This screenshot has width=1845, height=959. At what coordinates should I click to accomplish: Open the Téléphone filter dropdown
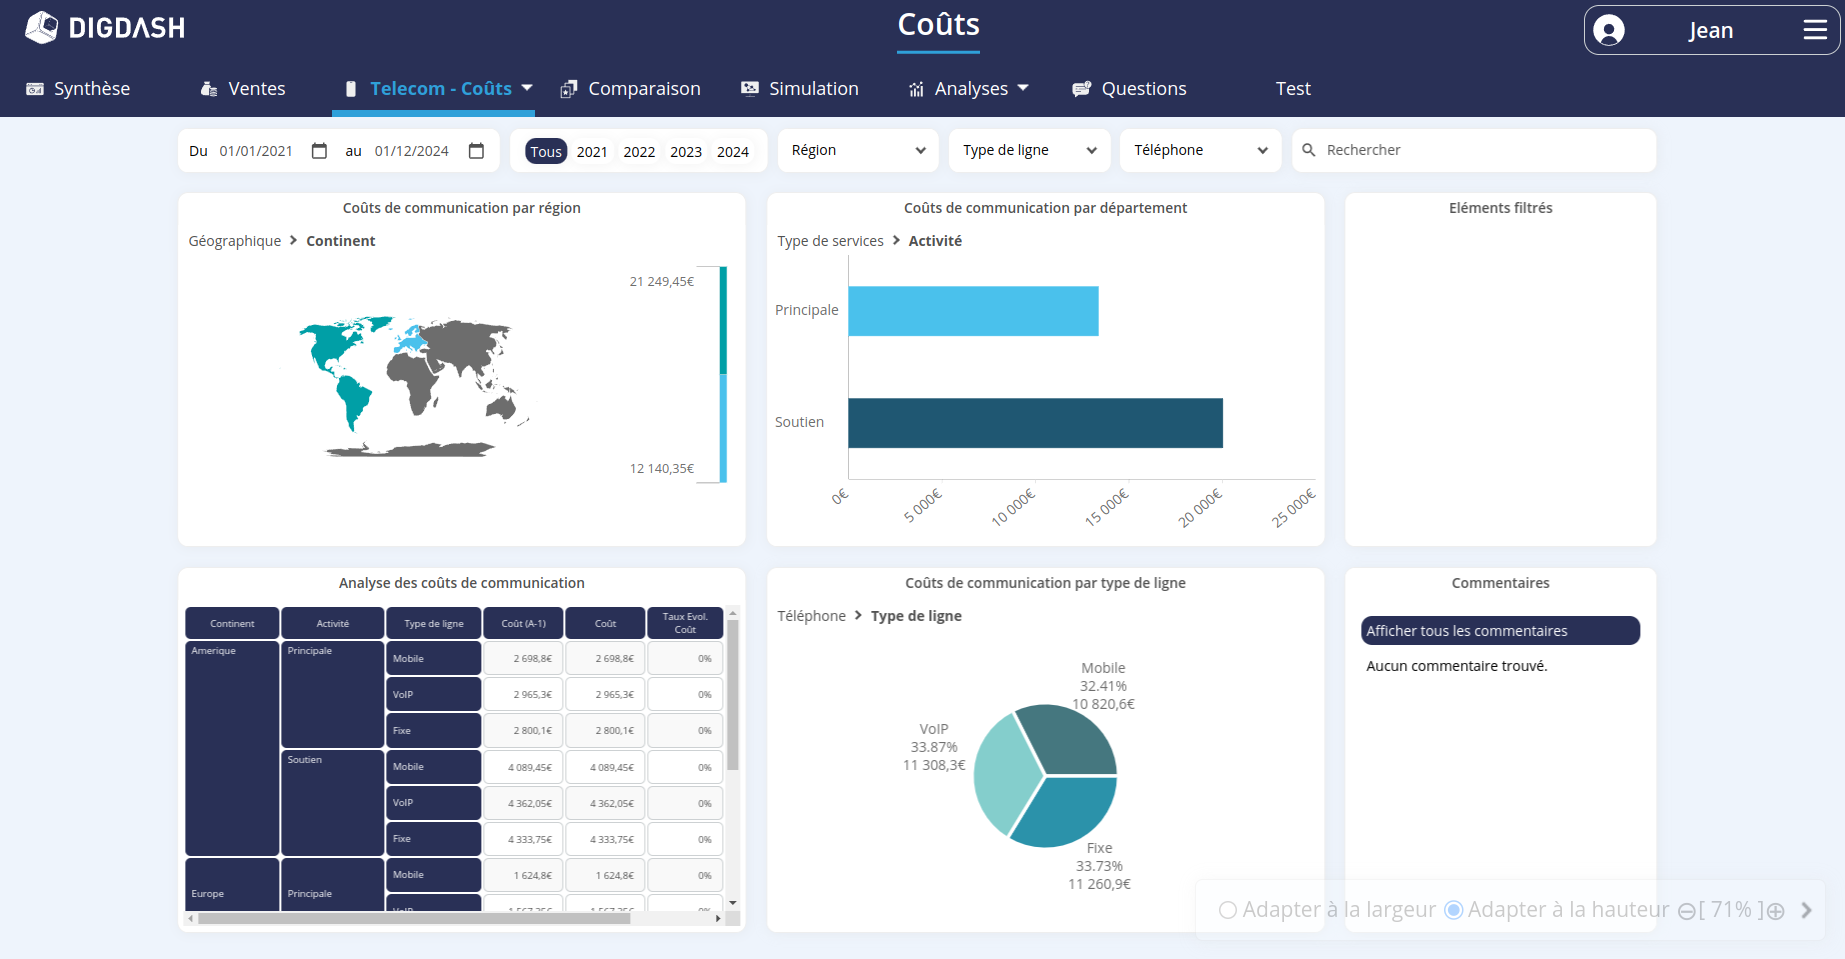tap(1199, 150)
